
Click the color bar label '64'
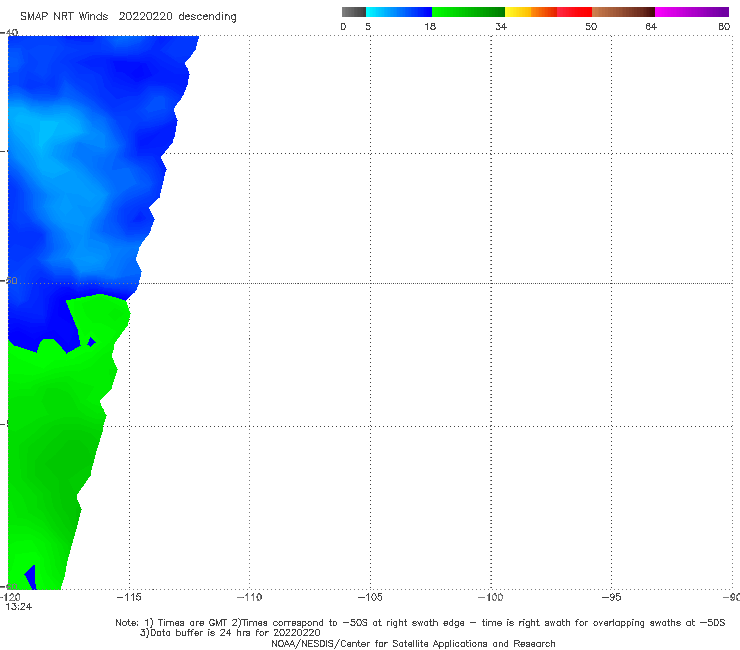click(651, 26)
